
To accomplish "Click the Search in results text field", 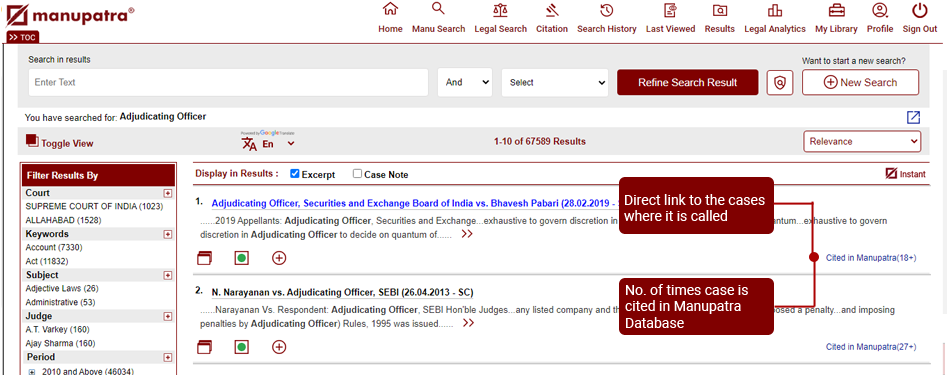I will [x=228, y=82].
